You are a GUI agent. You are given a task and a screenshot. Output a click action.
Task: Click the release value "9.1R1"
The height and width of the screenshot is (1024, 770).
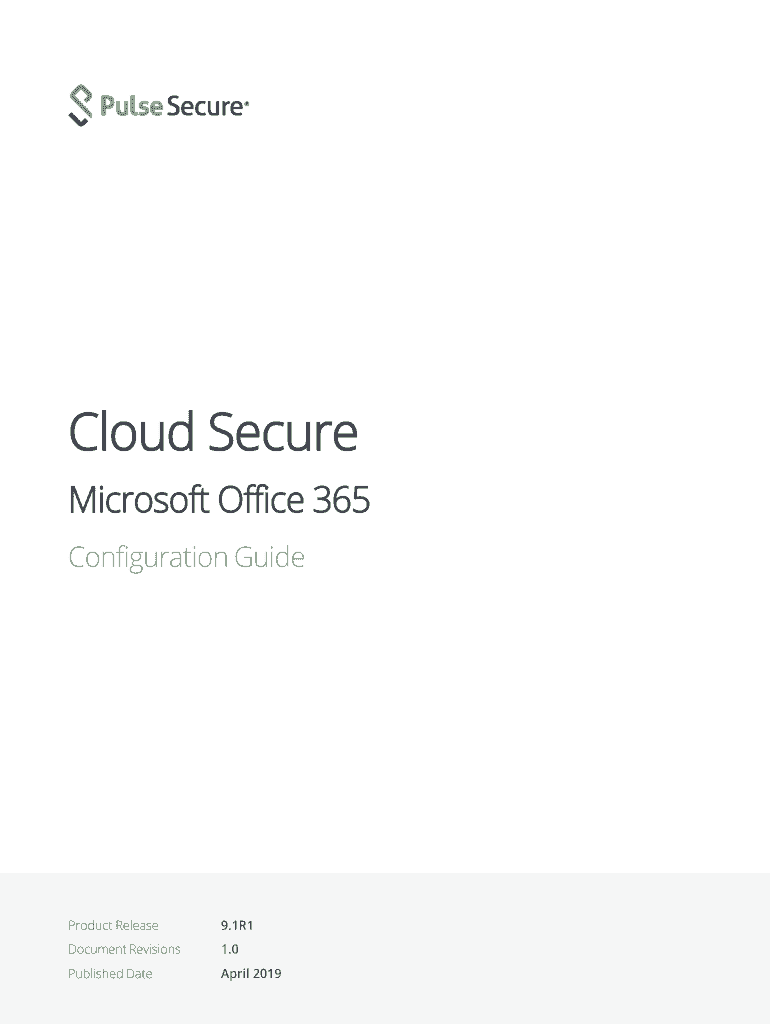point(237,925)
